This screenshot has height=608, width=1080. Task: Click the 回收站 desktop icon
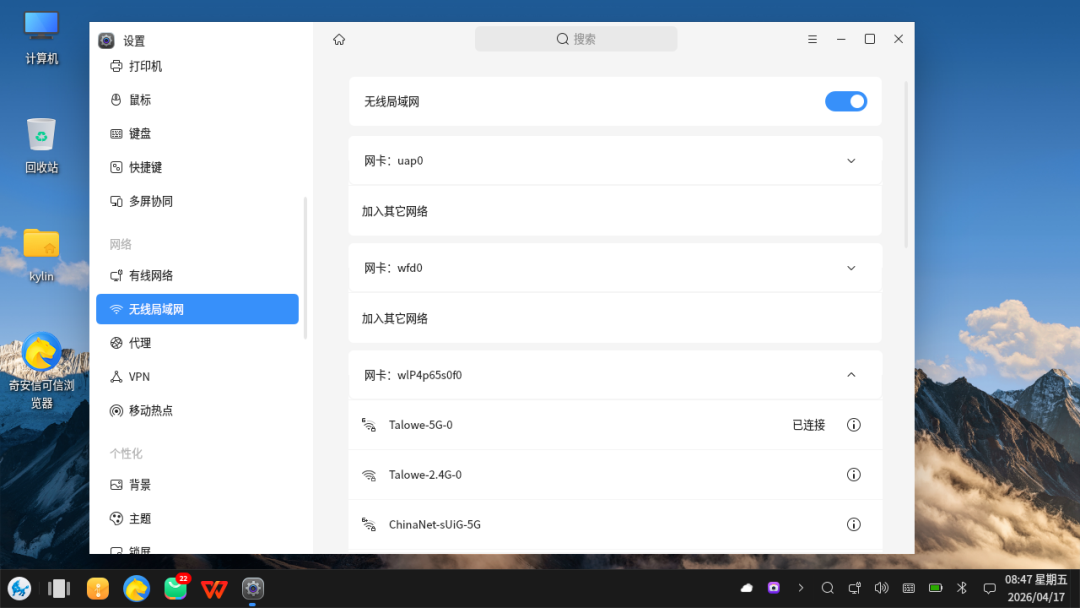click(41, 145)
